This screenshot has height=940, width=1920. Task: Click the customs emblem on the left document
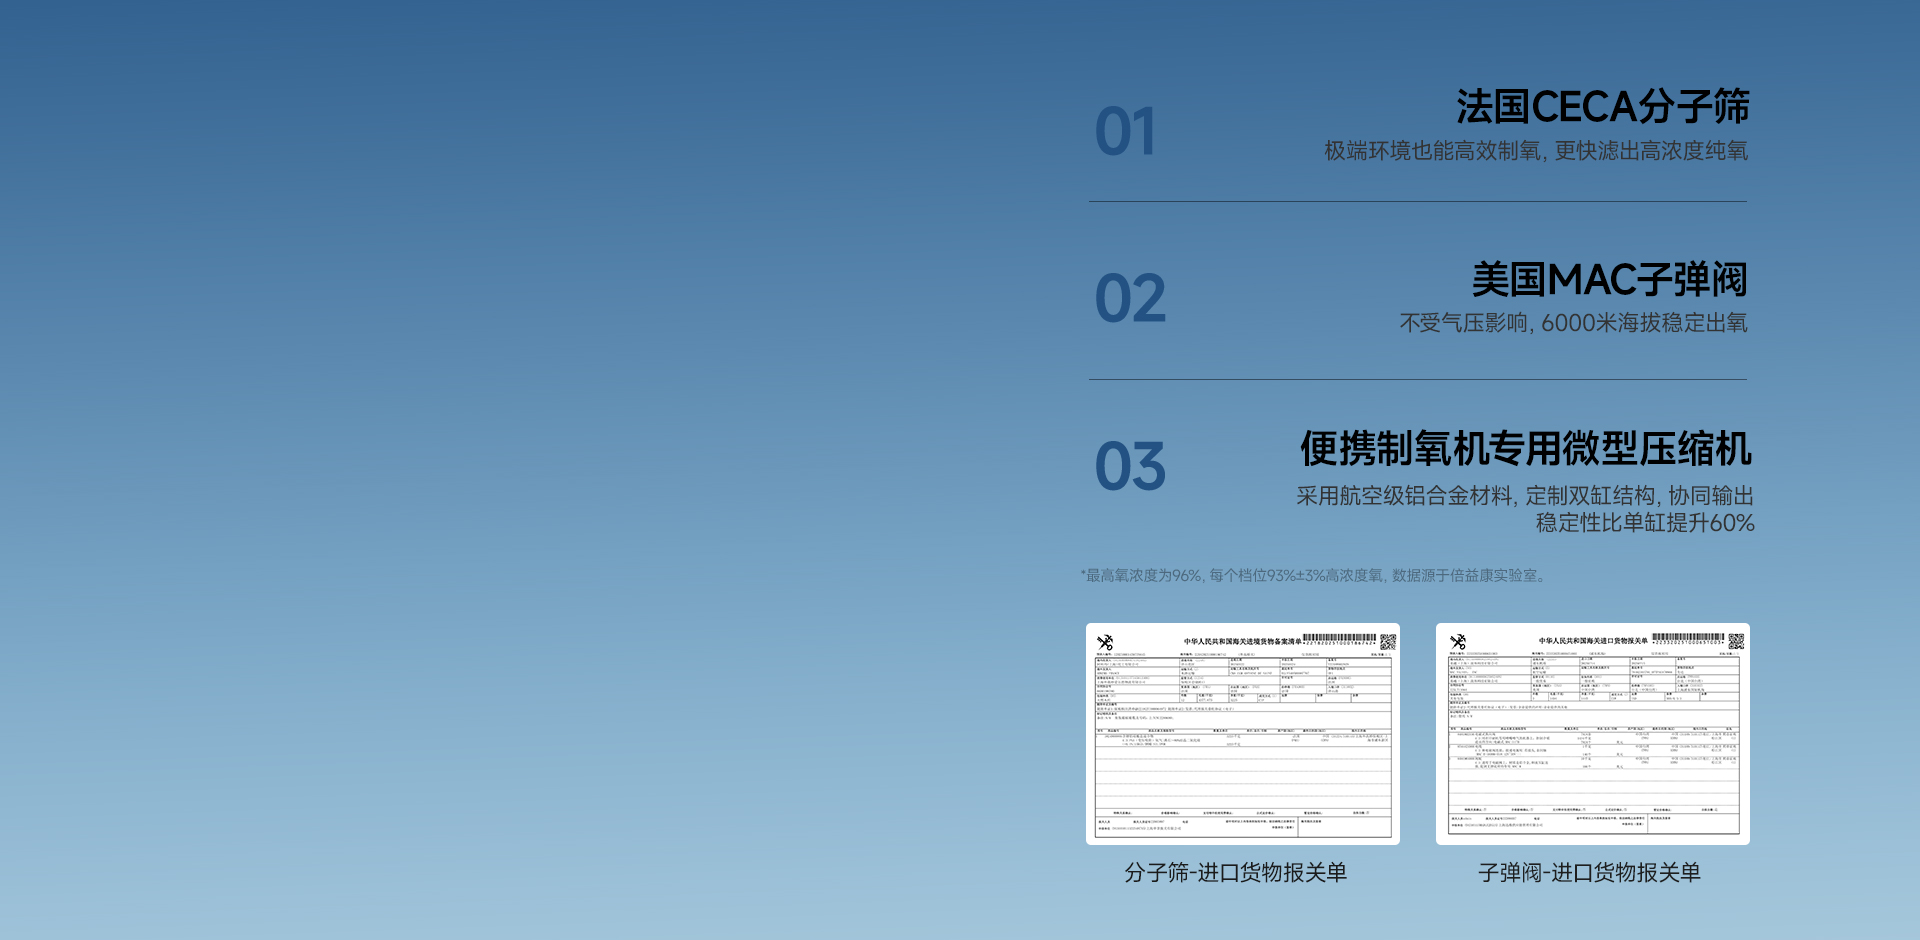tap(1105, 642)
